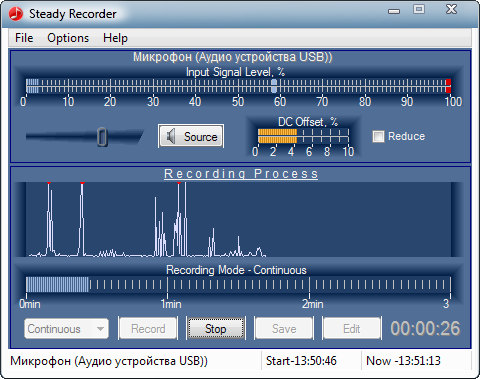Click the recording waveform graph

[x=239, y=219]
